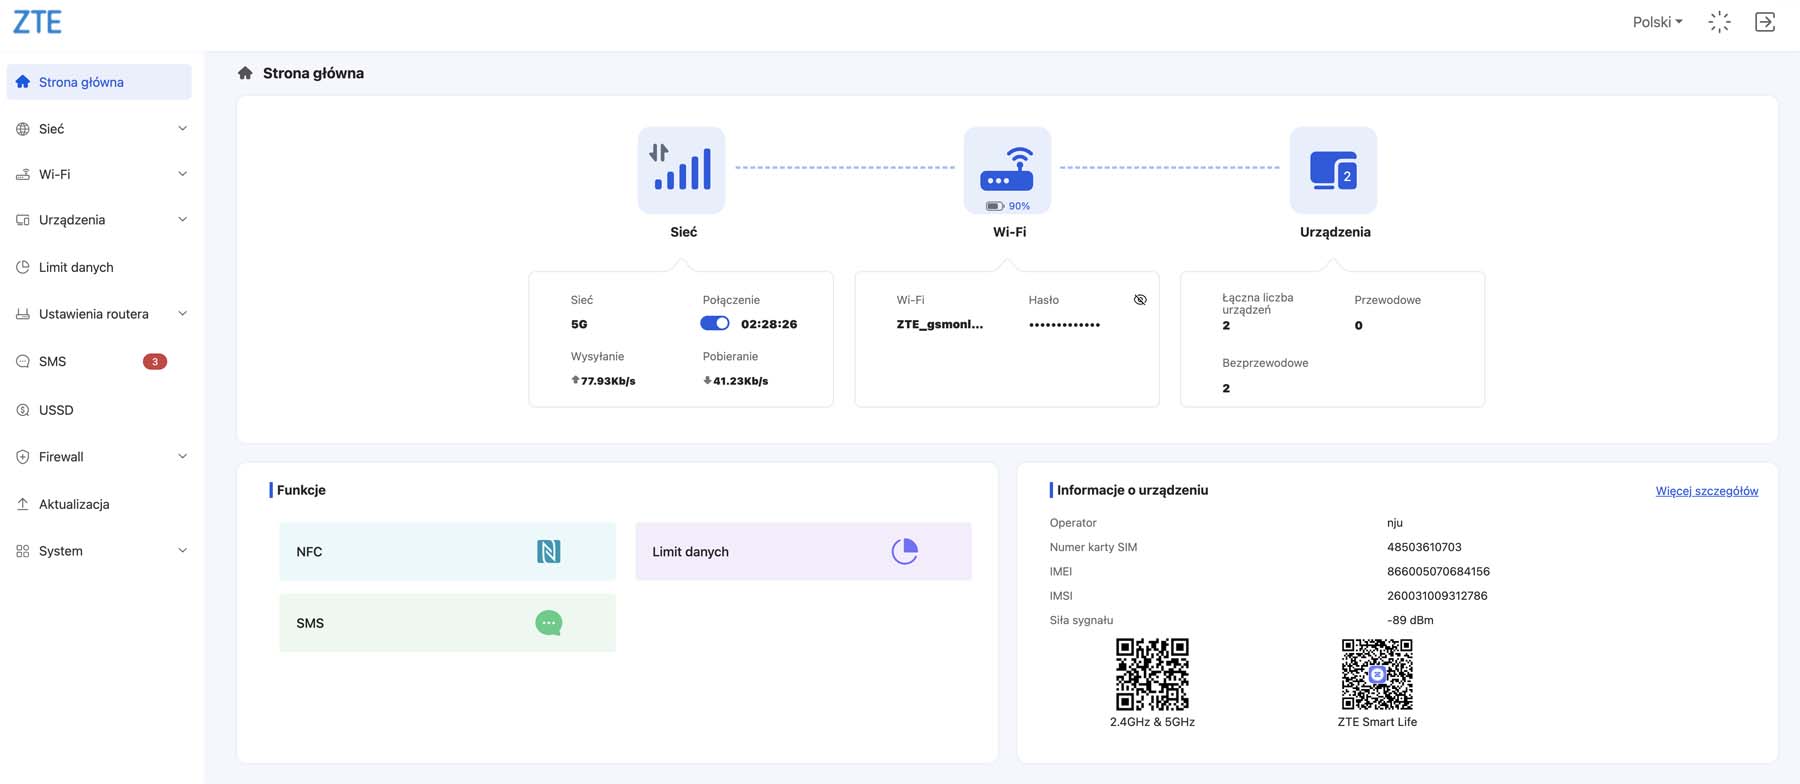Image resolution: width=1800 pixels, height=784 pixels.
Task: Open the Więcej szczegółów link
Action: (x=1707, y=491)
